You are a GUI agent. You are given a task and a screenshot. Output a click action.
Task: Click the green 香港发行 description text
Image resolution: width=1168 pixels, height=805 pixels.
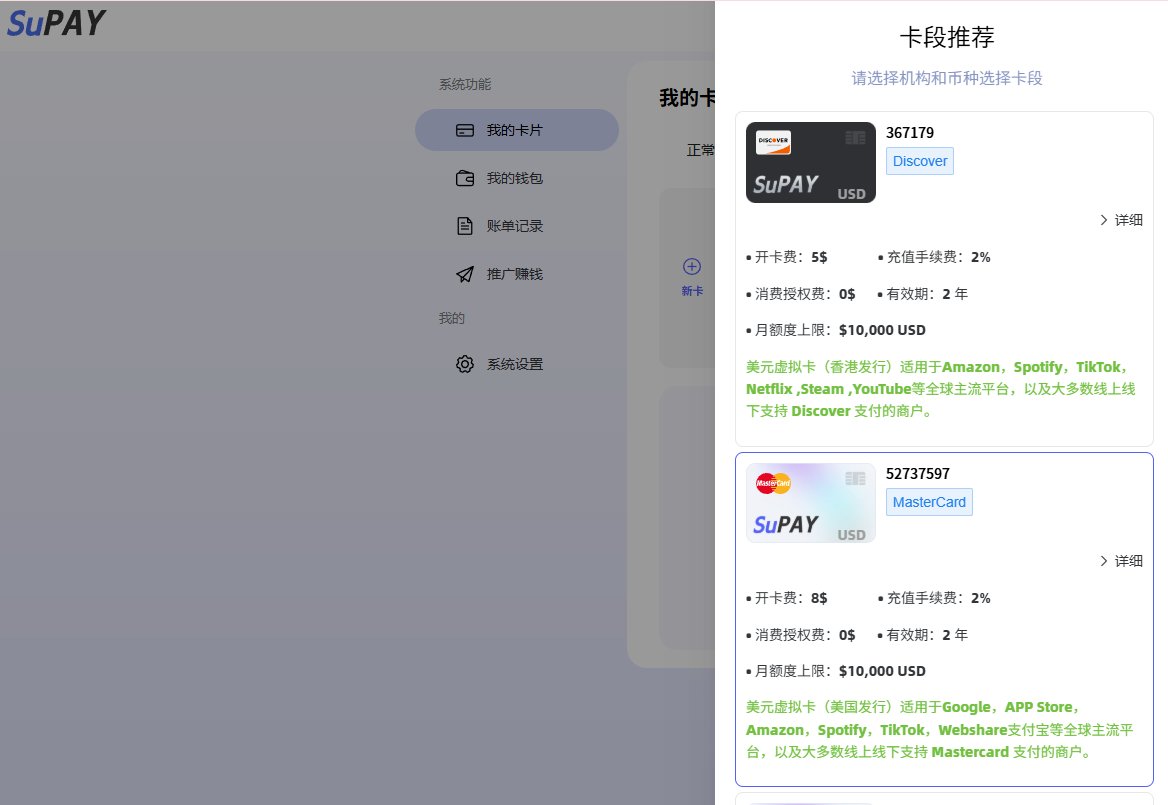941,389
